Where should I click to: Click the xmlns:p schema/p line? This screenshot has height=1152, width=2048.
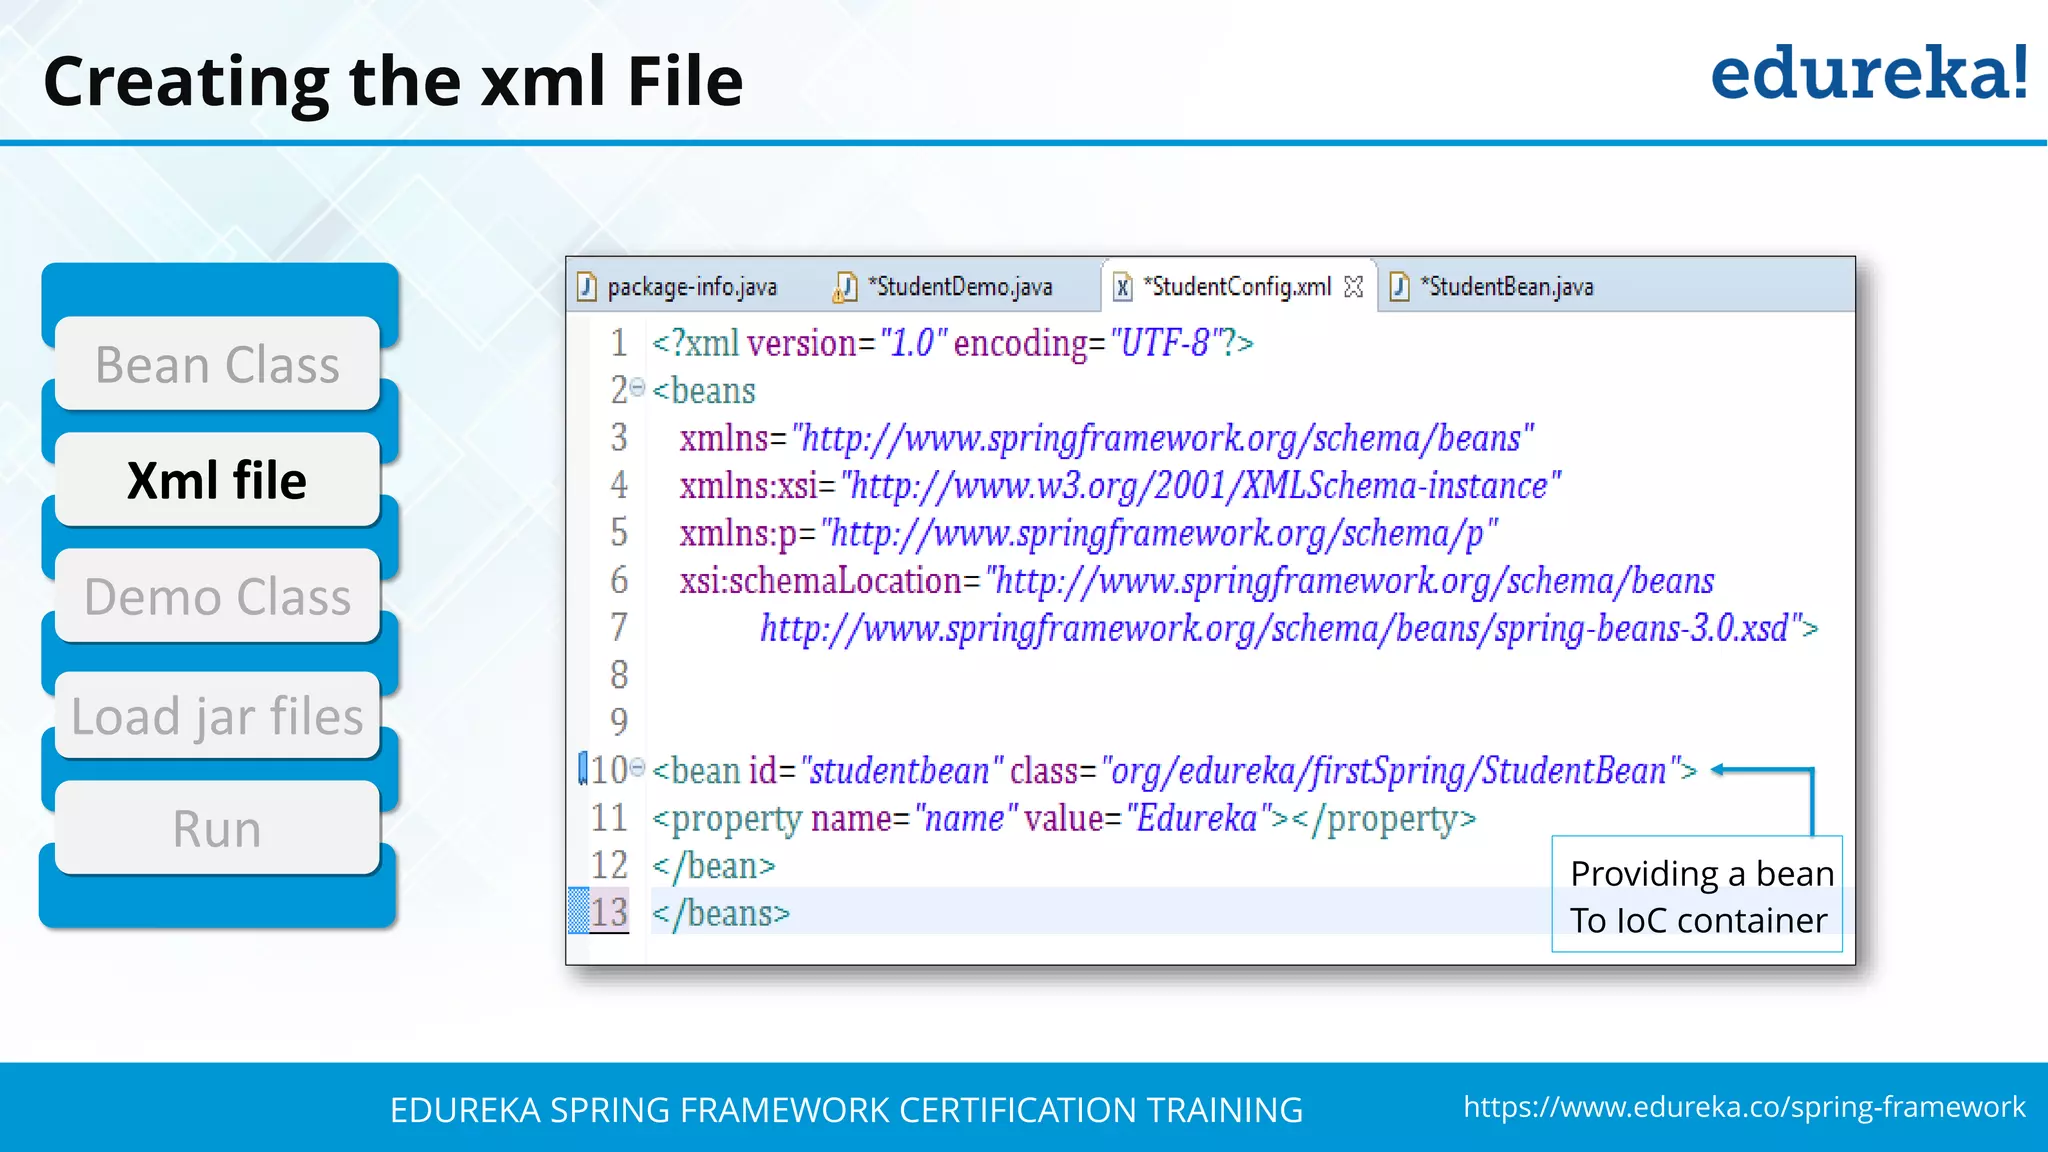coord(1089,533)
